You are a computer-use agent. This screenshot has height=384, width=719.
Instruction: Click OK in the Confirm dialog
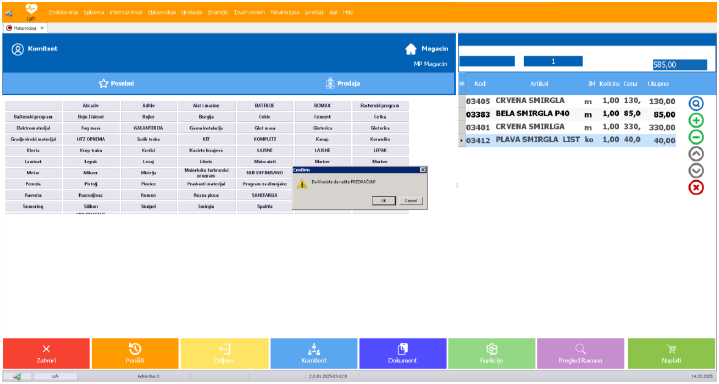[384, 200]
